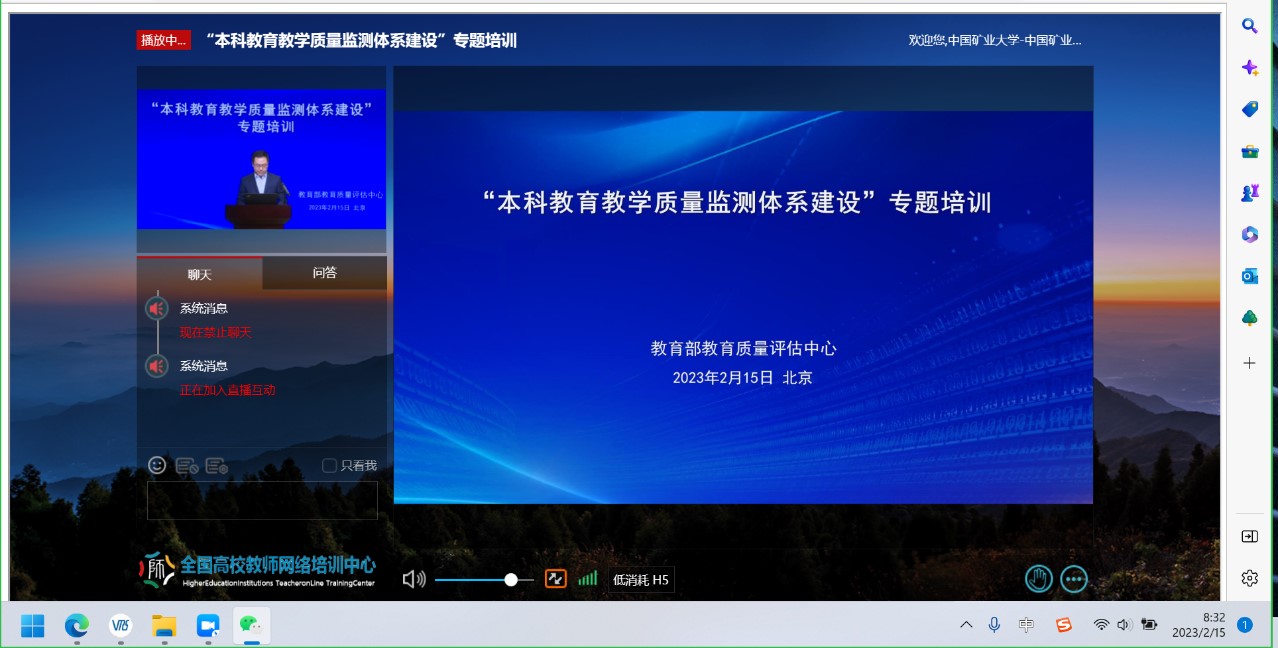
Task: Open Outlook in the Edge sidebar
Action: 1249,276
